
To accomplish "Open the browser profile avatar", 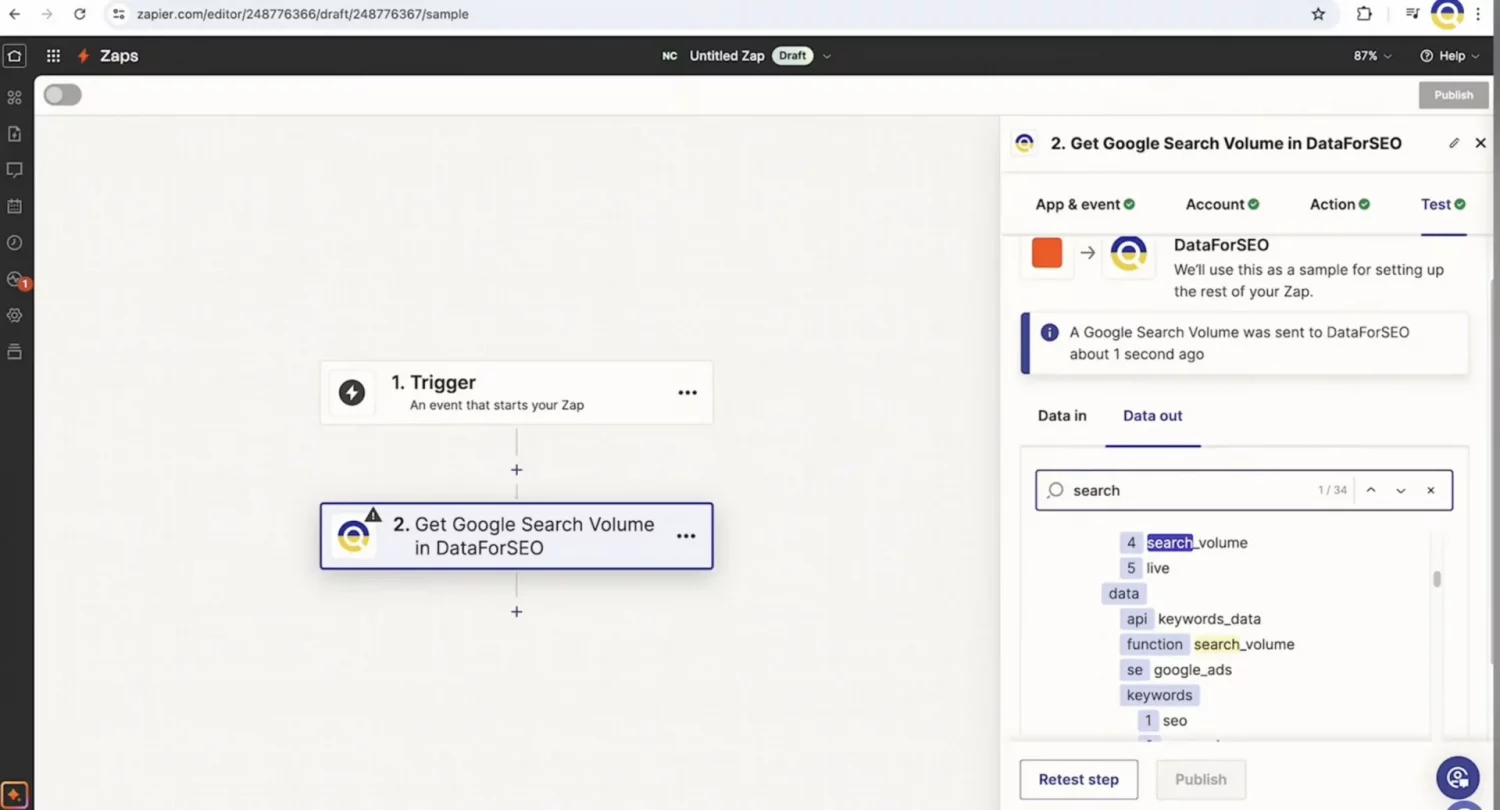I will click(x=1447, y=14).
